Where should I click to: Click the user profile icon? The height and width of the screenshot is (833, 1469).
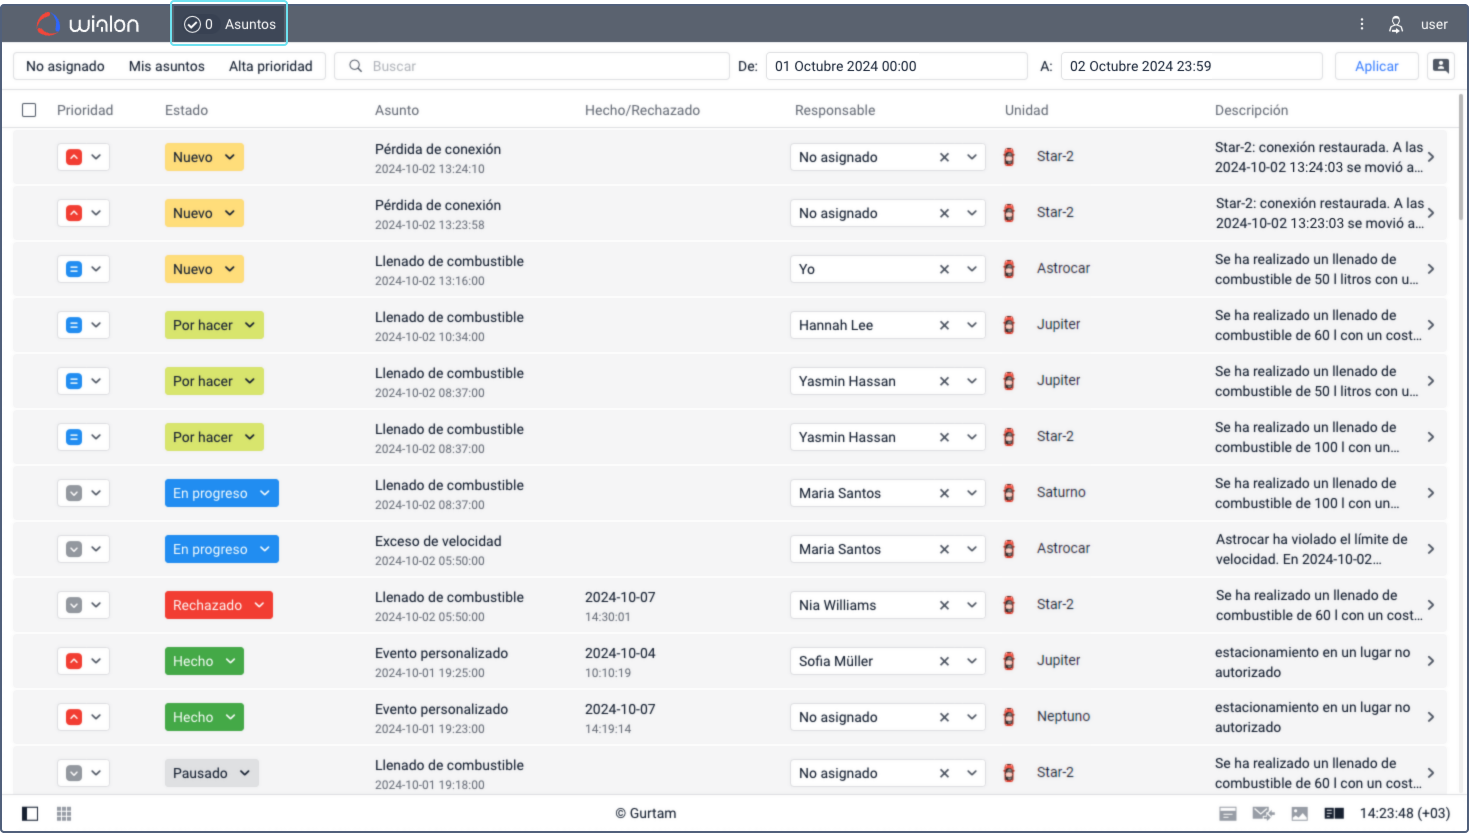point(1396,24)
